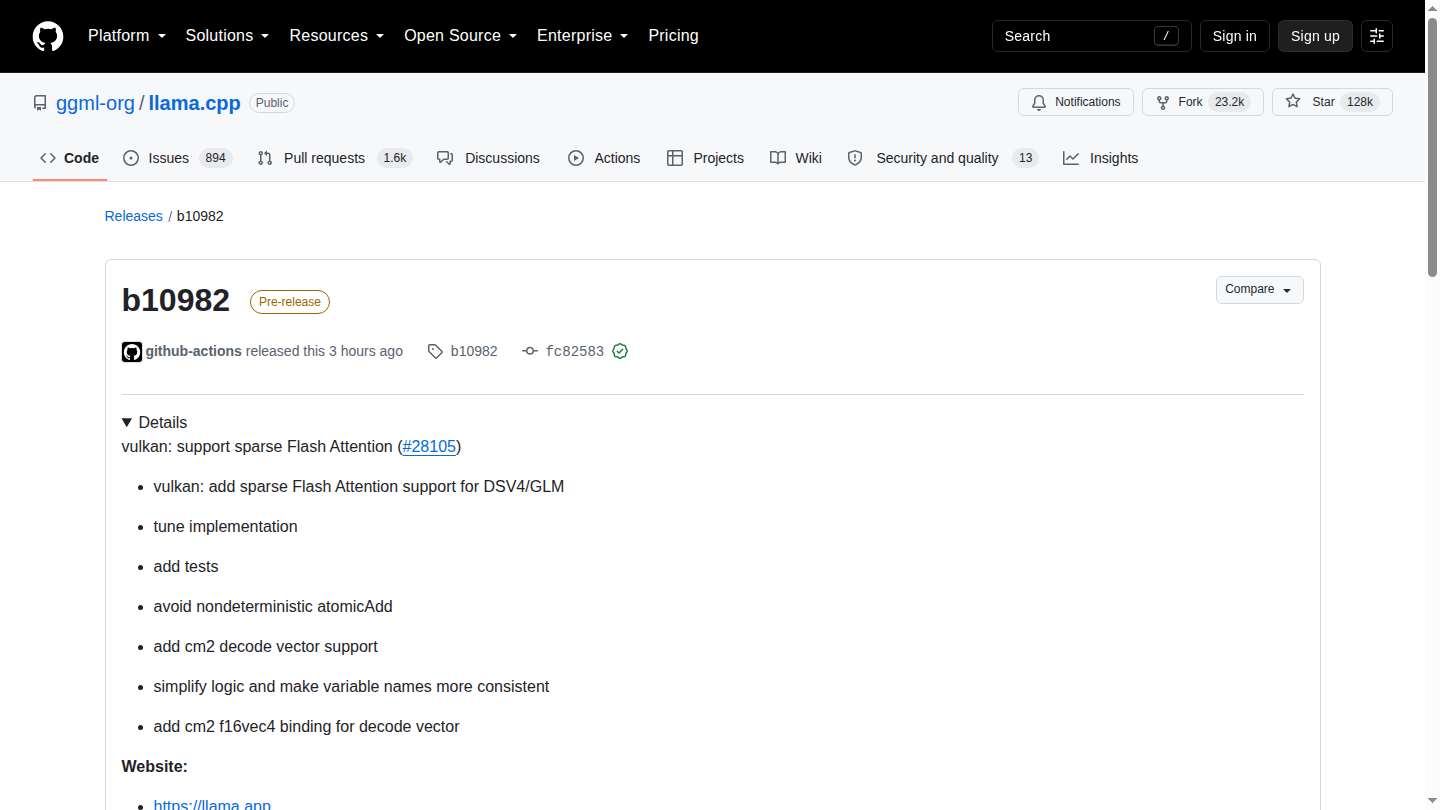Open the Insights tab

[1101, 158]
